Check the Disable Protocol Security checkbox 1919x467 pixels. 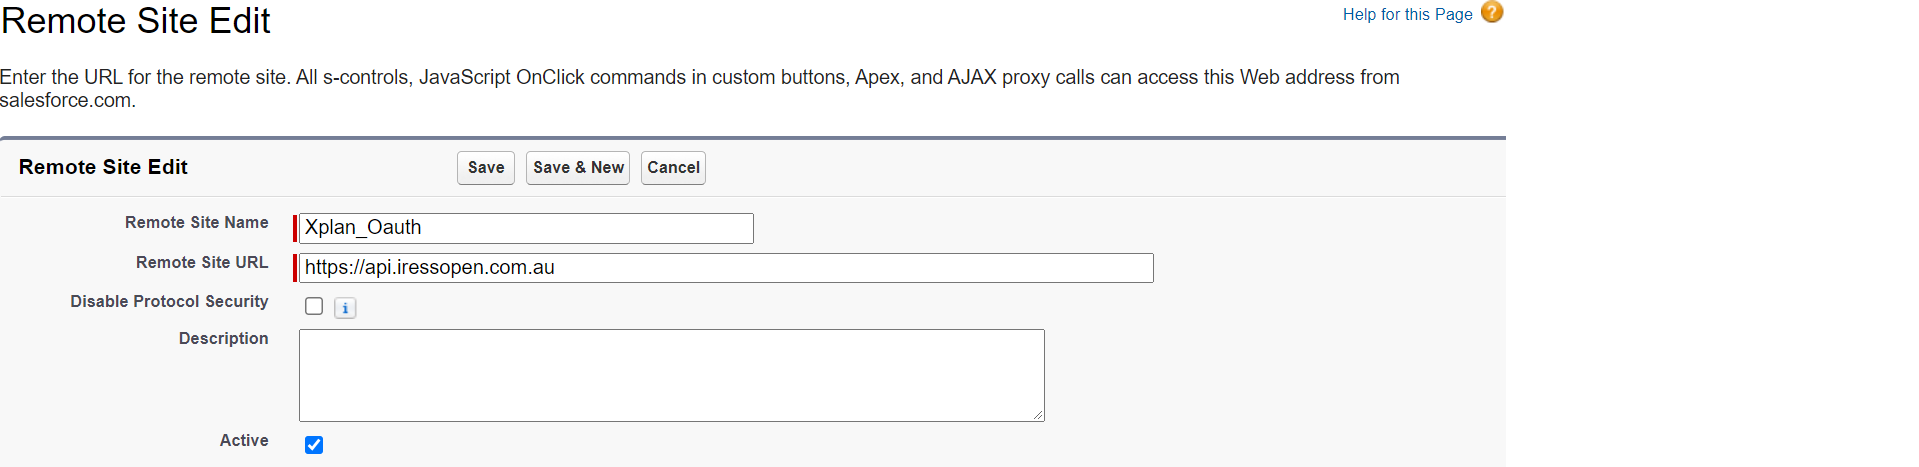tap(314, 306)
